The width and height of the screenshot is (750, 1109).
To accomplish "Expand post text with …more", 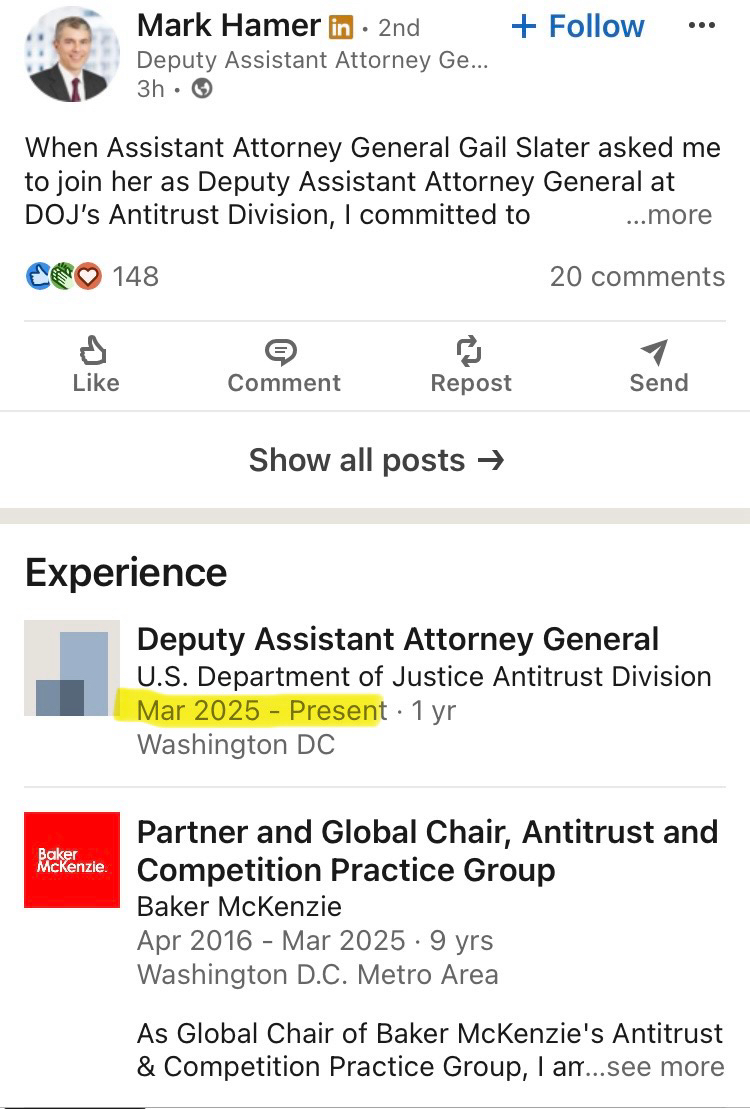I will click(x=668, y=215).
